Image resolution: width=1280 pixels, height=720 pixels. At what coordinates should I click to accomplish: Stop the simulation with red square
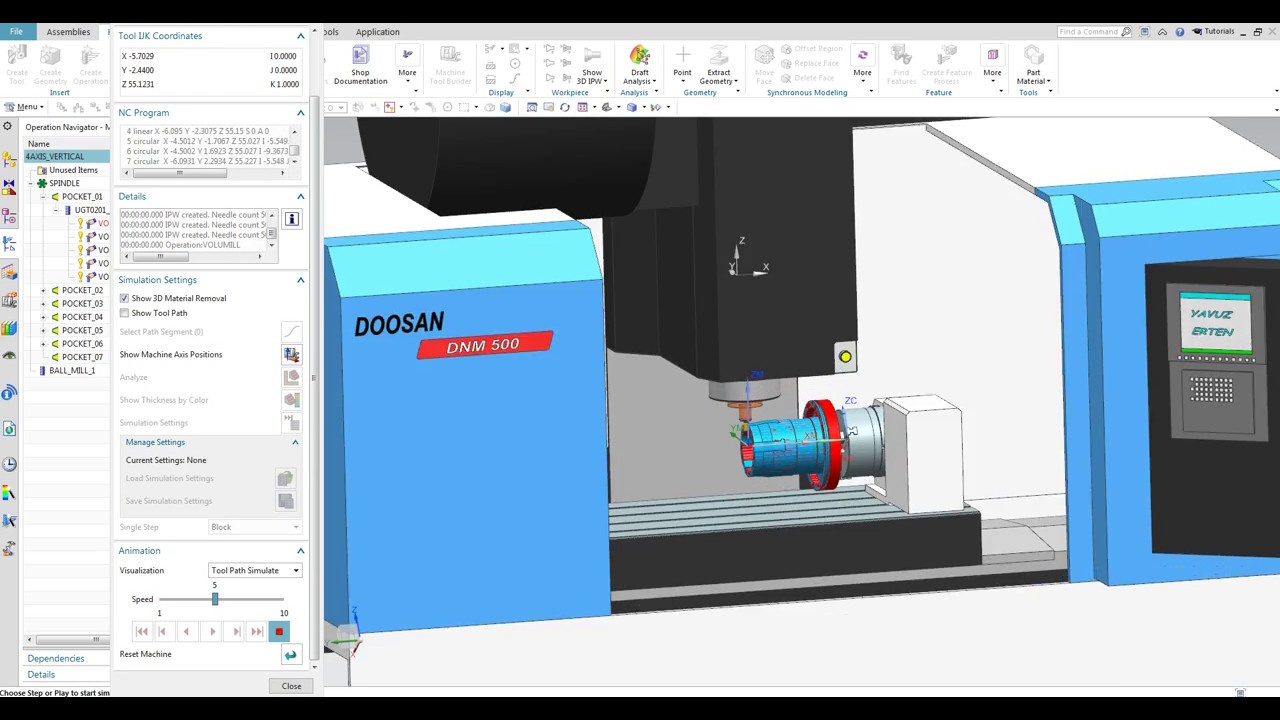tap(279, 631)
